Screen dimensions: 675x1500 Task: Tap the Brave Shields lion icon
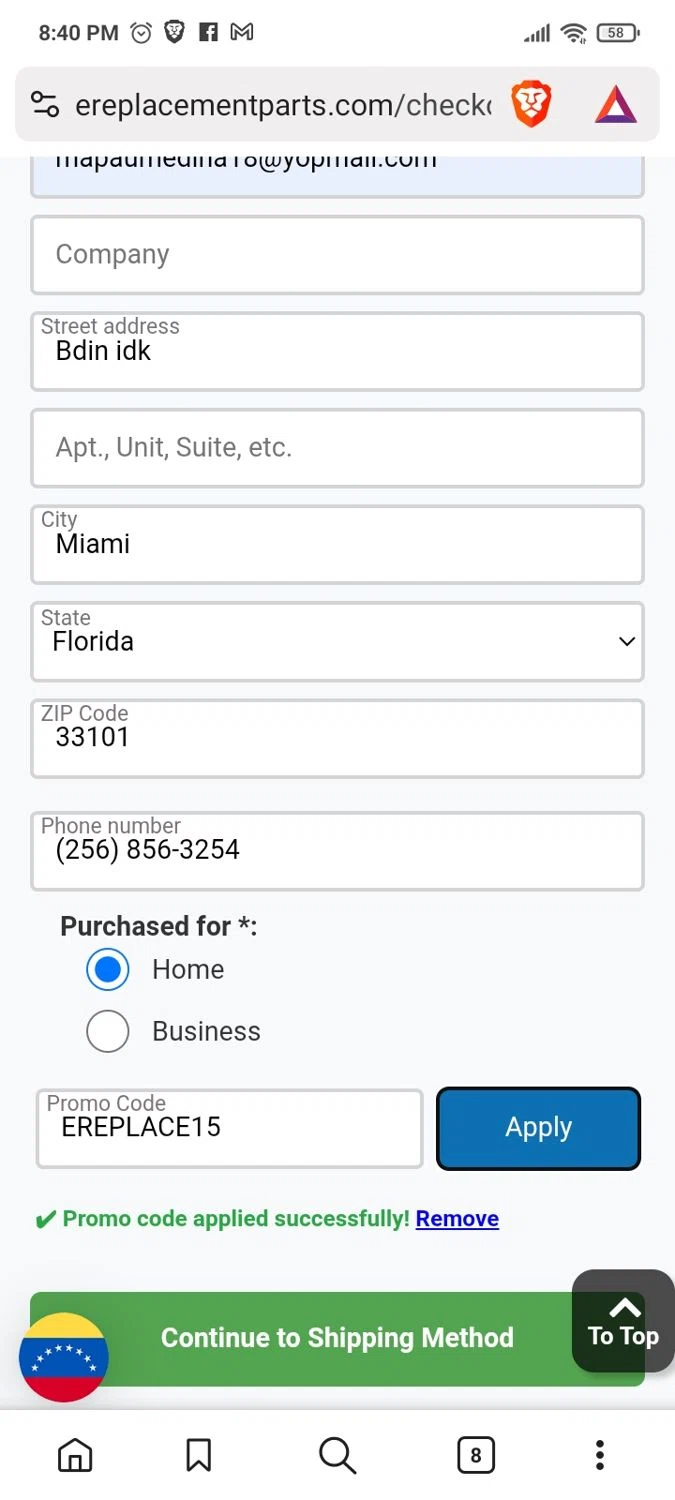pyautogui.click(x=531, y=105)
